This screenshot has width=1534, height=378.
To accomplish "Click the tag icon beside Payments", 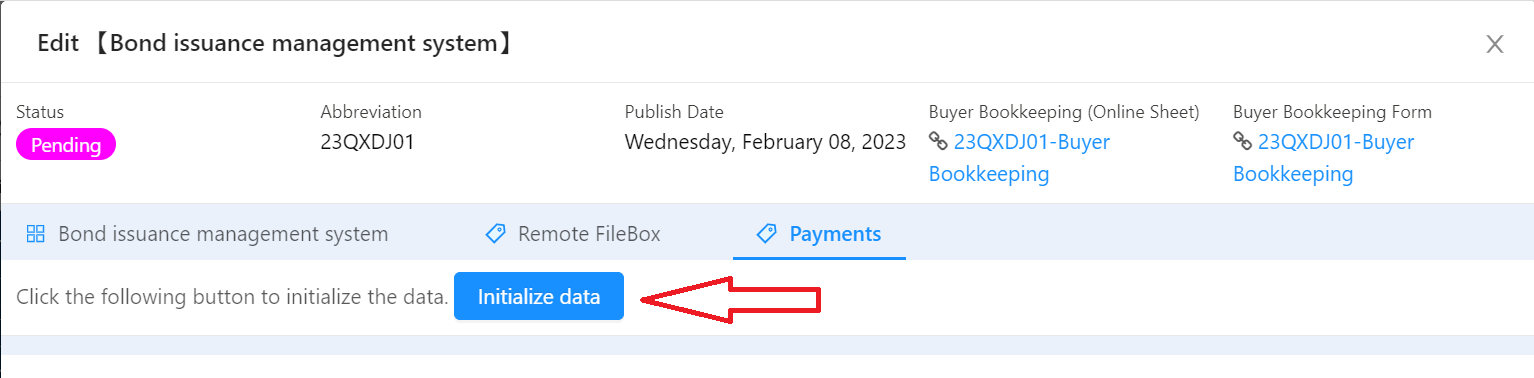I will 767,234.
